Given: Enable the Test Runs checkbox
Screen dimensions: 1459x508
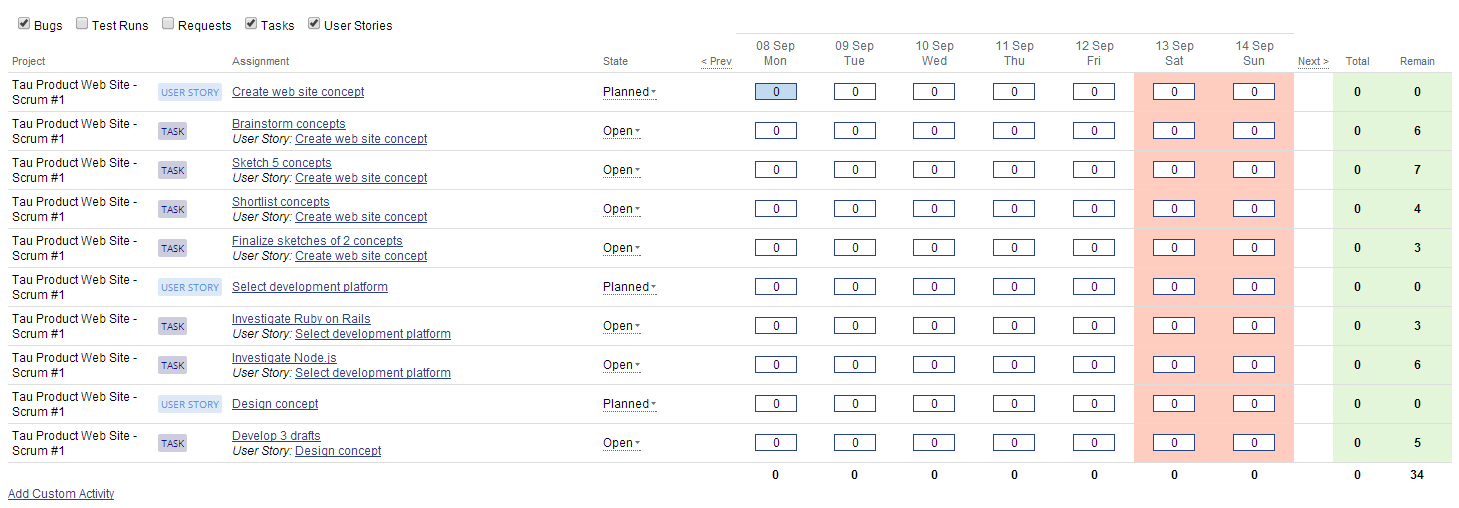Looking at the screenshot, I should click(x=82, y=24).
